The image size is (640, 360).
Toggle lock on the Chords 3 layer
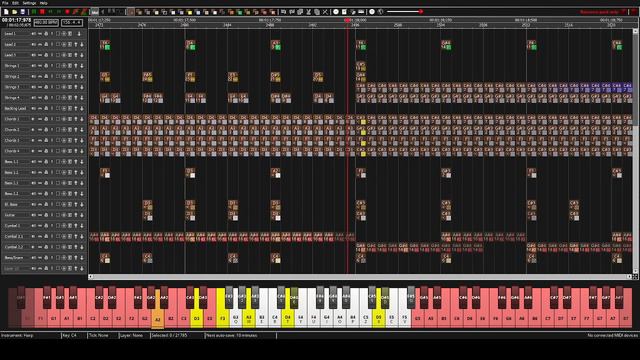click(46, 140)
